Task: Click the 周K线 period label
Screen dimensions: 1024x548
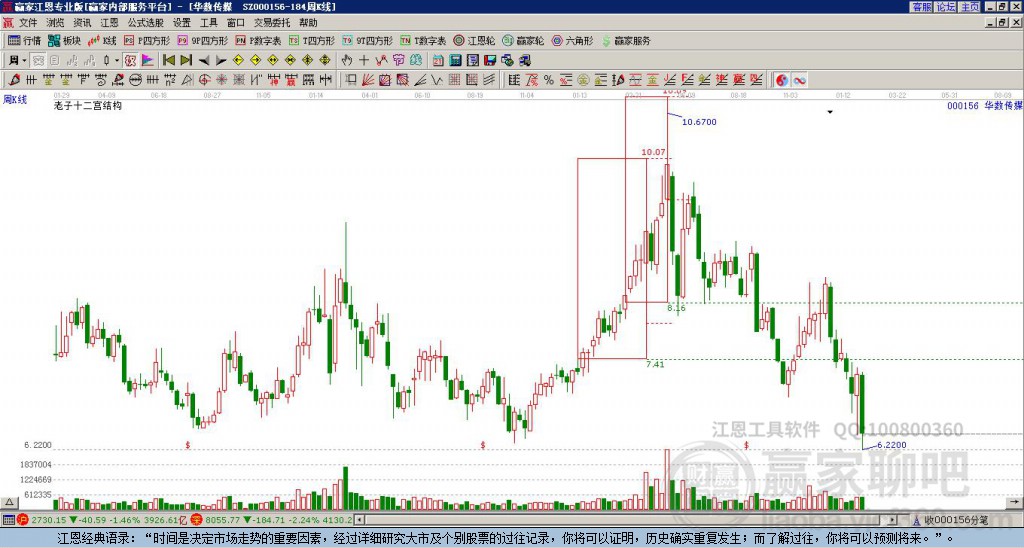Action: pos(15,100)
